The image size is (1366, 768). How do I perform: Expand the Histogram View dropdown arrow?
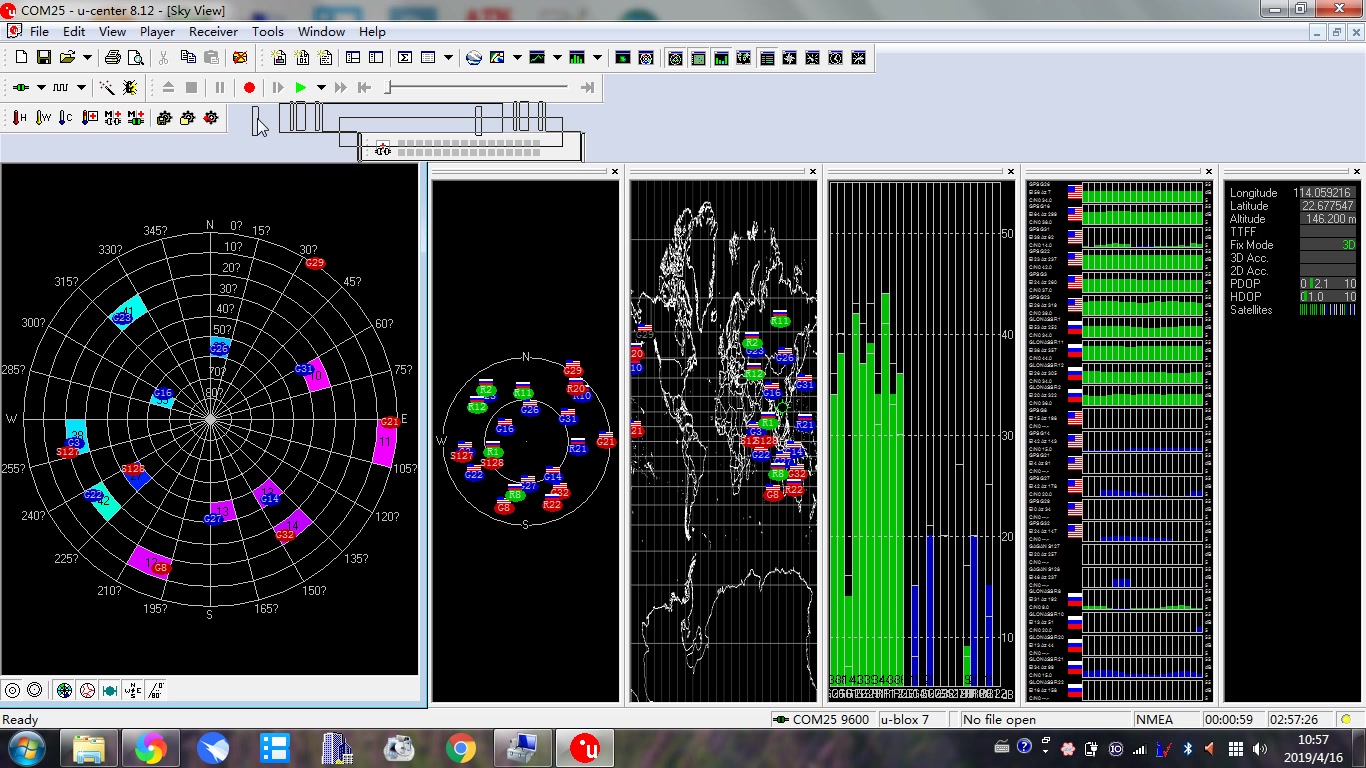597,58
